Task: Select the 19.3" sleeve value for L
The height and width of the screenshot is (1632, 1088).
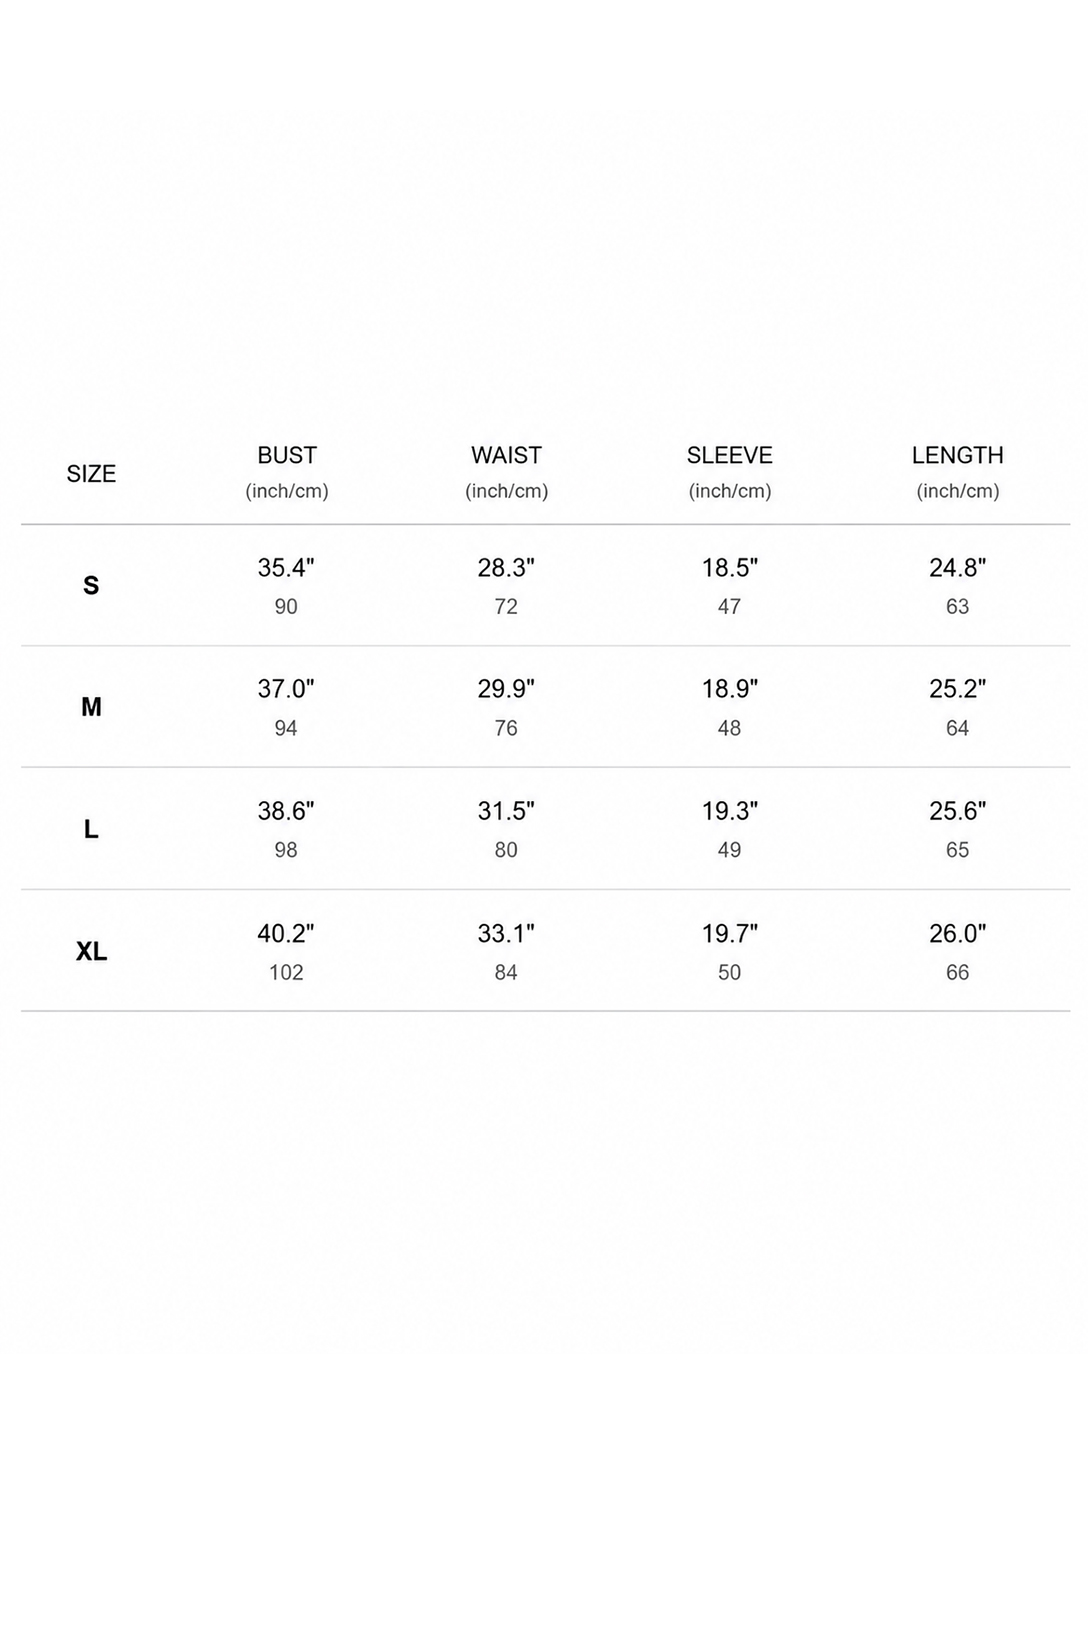Action: [729, 811]
